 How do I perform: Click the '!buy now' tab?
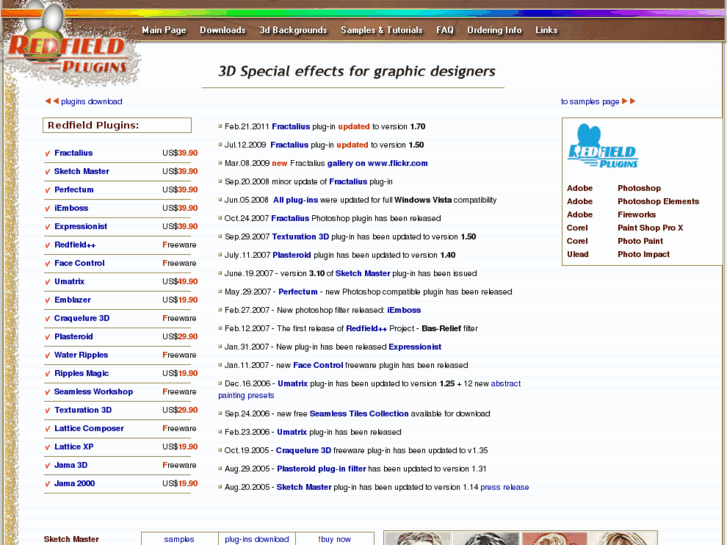(x=334, y=539)
